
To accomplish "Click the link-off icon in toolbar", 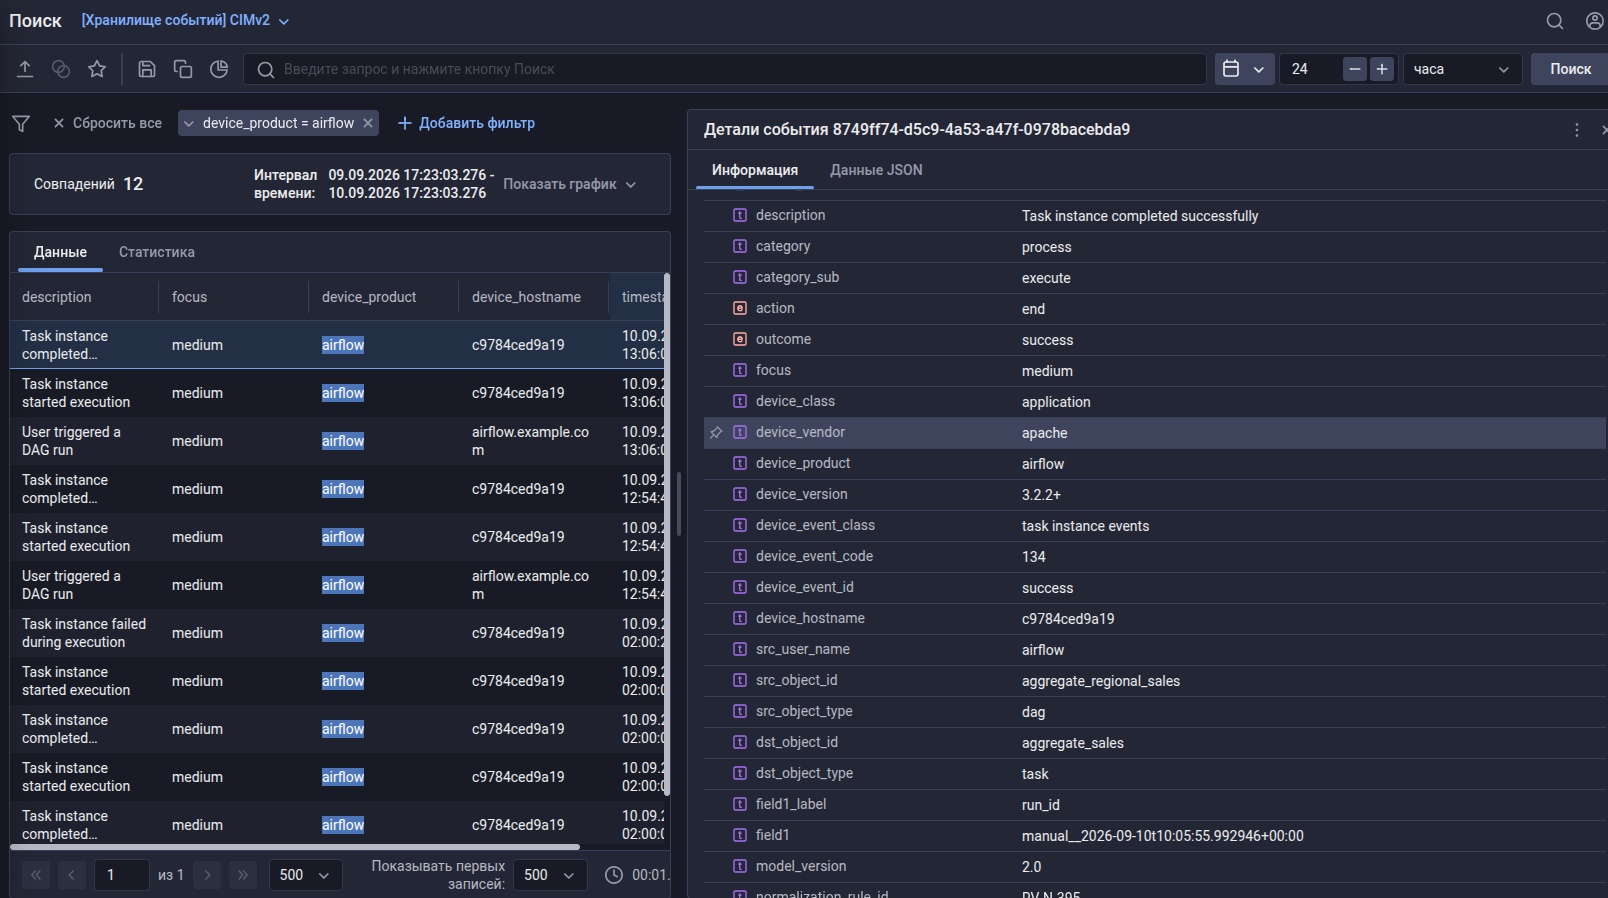I will tap(61, 69).
